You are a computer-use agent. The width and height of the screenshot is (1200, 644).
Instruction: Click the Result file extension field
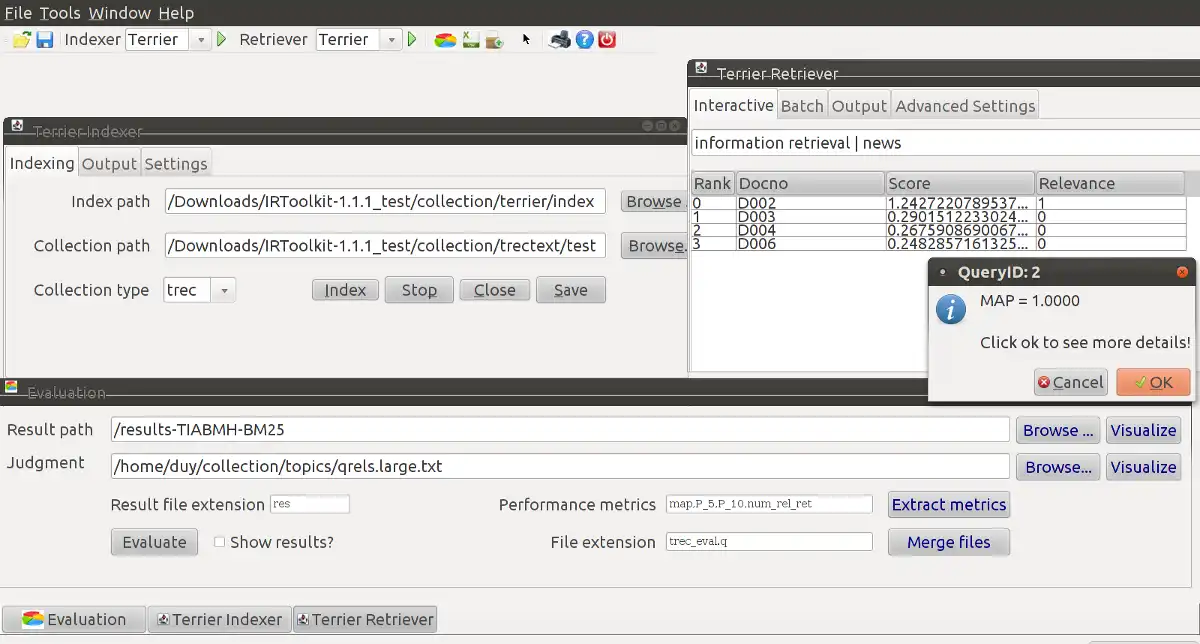tap(310, 504)
